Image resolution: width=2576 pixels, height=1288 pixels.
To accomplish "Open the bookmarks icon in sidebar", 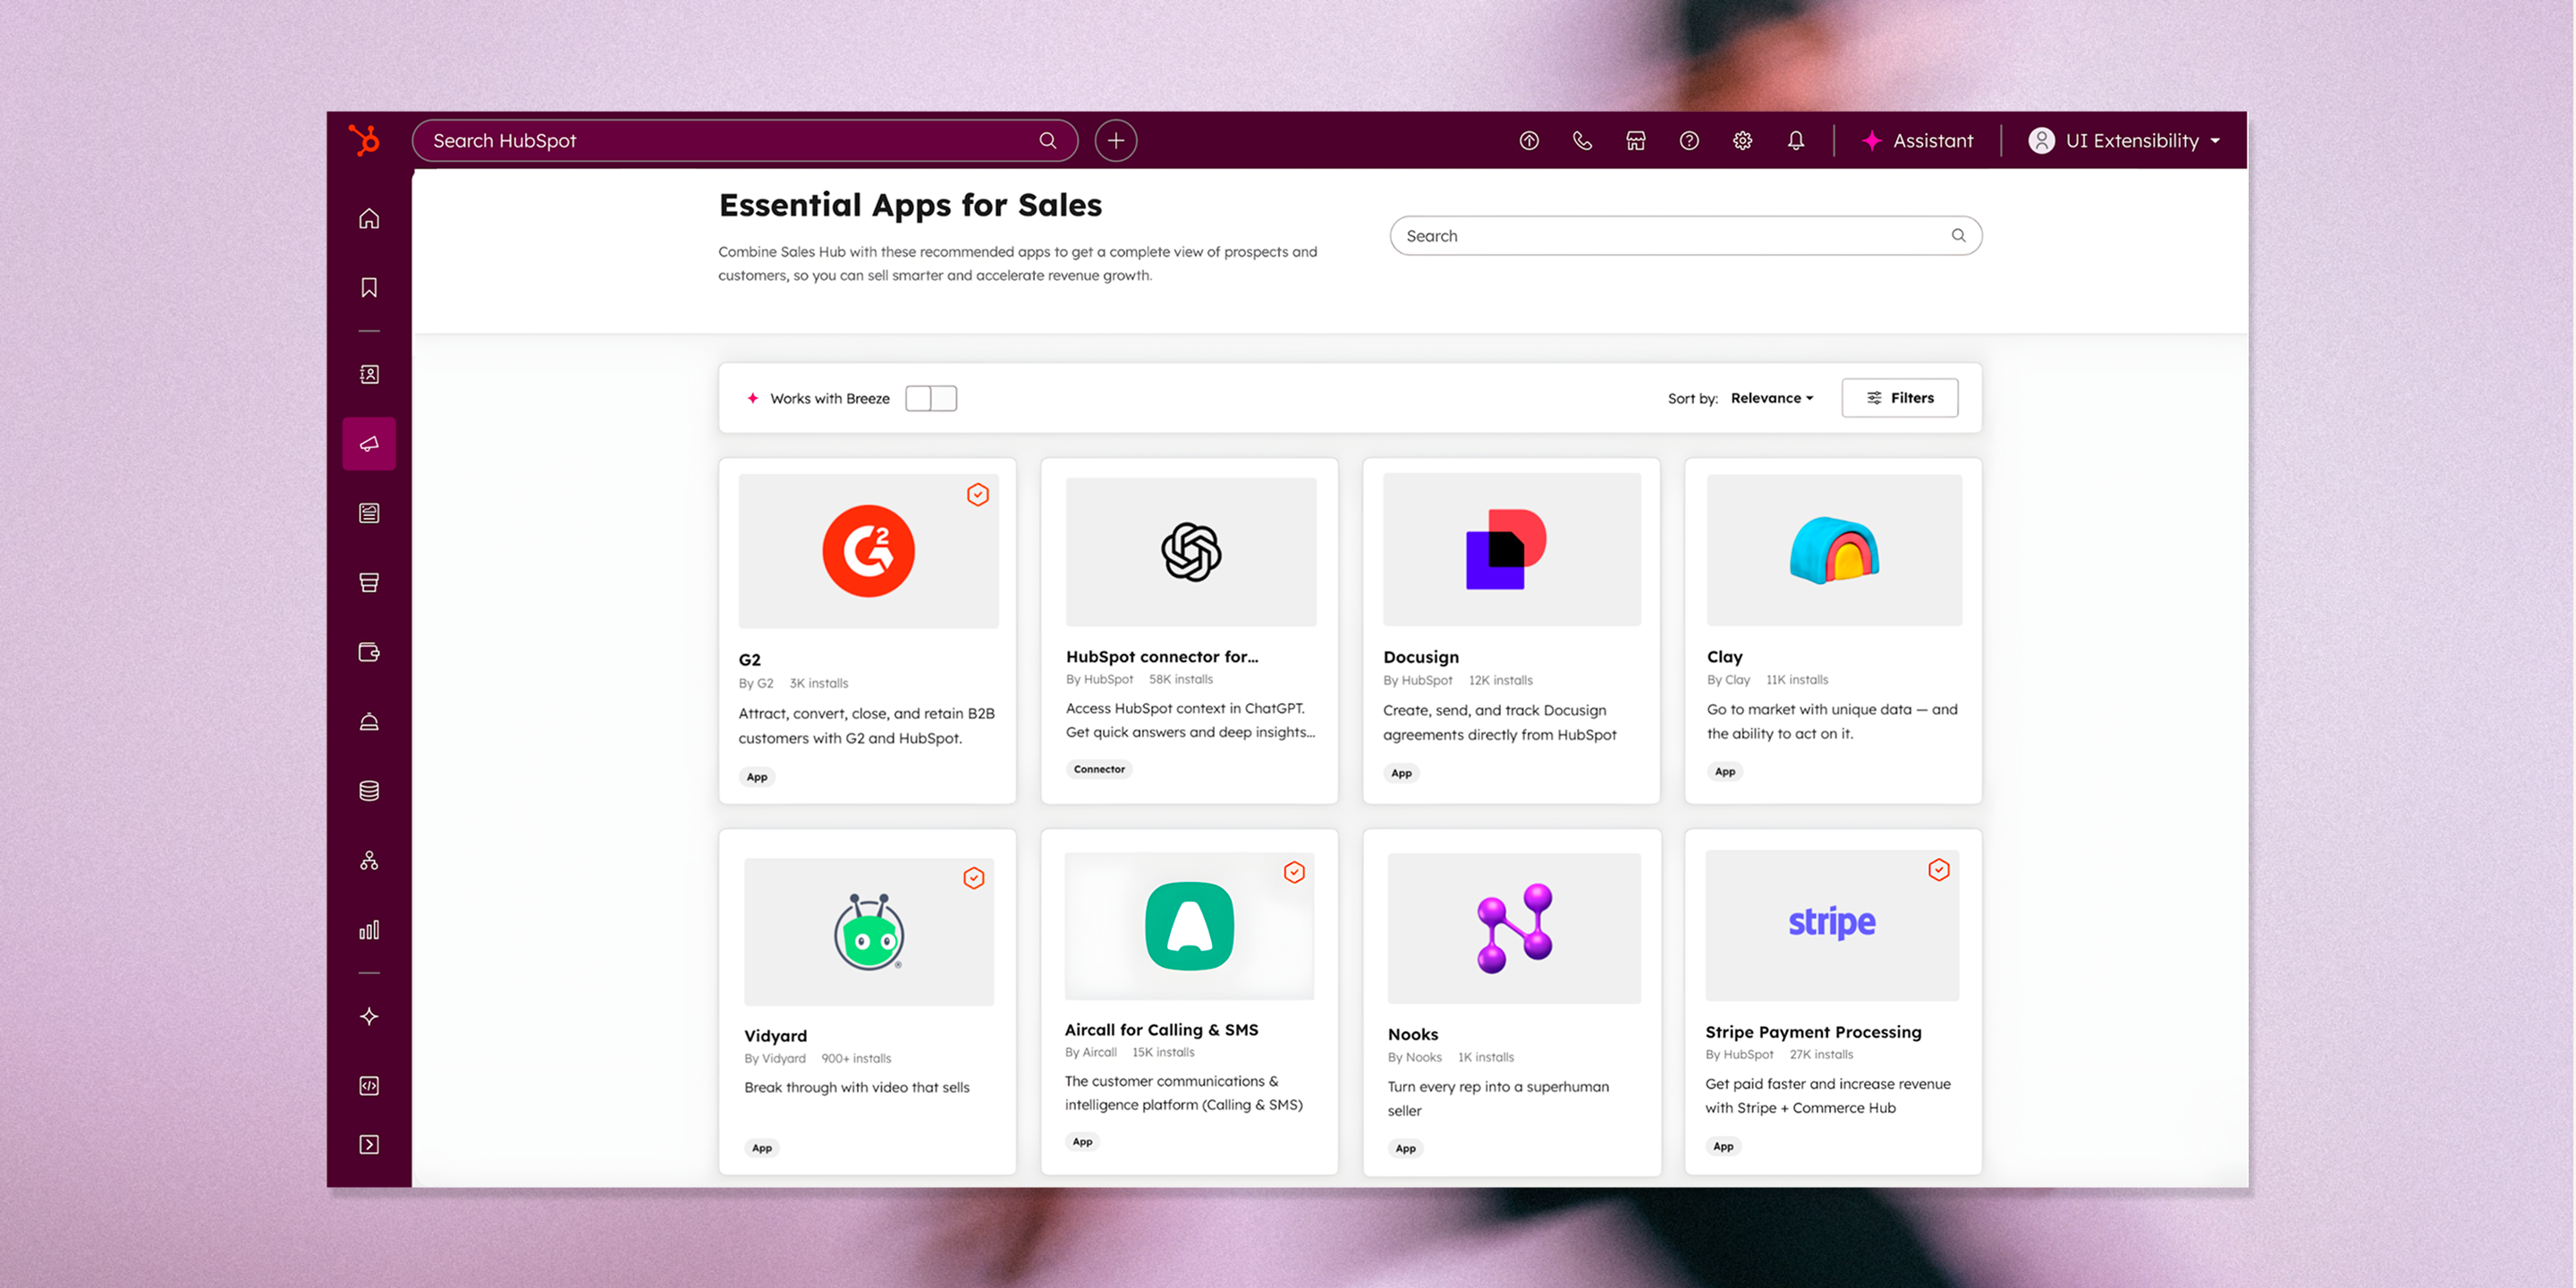I will pos(369,288).
